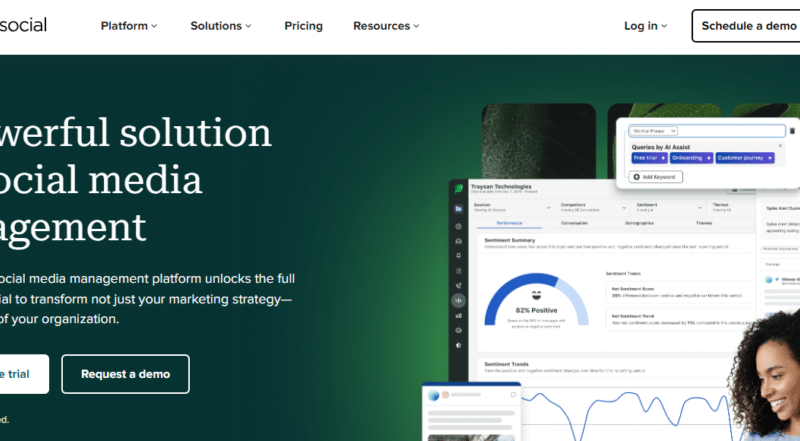800x441 pixels.
Task: Click the Sprout leaf logo in dashboard sidebar
Action: tap(459, 188)
